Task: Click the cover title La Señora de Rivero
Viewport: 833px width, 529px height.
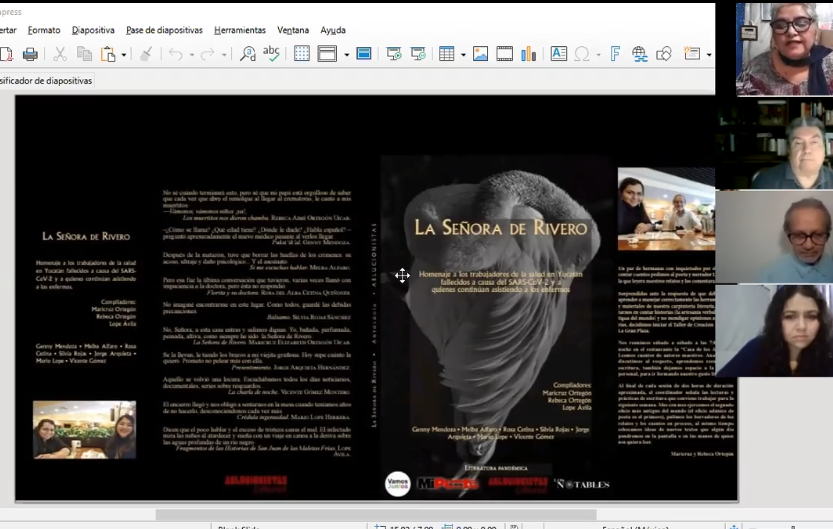Action: (x=500, y=228)
